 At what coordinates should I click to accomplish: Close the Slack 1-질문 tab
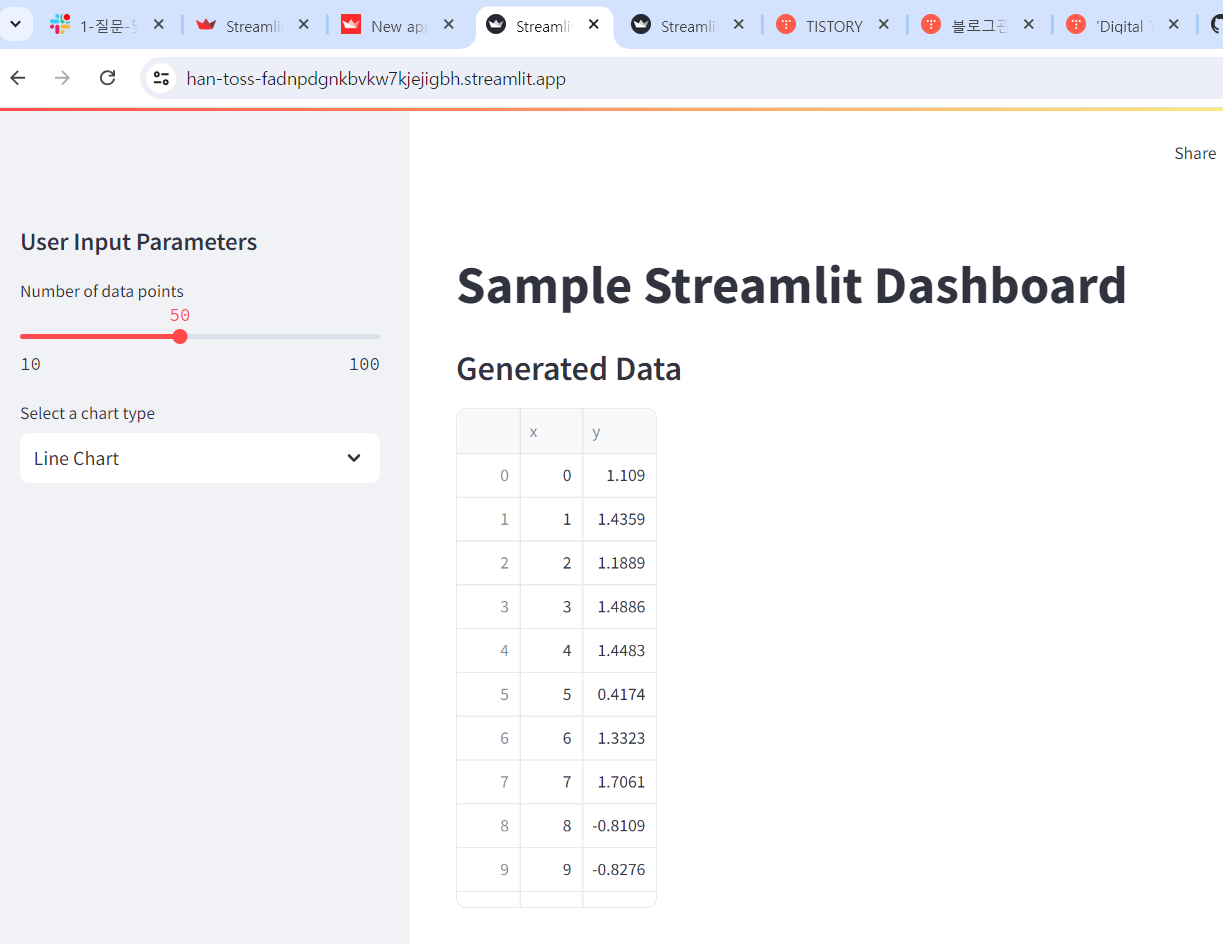click(x=158, y=24)
